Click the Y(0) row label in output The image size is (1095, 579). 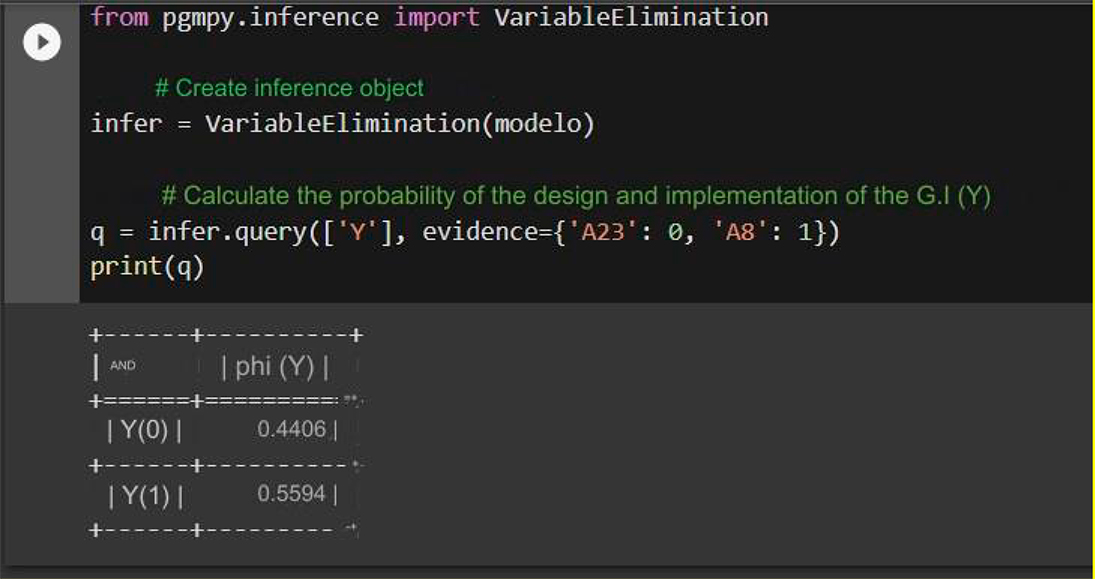coord(144,430)
